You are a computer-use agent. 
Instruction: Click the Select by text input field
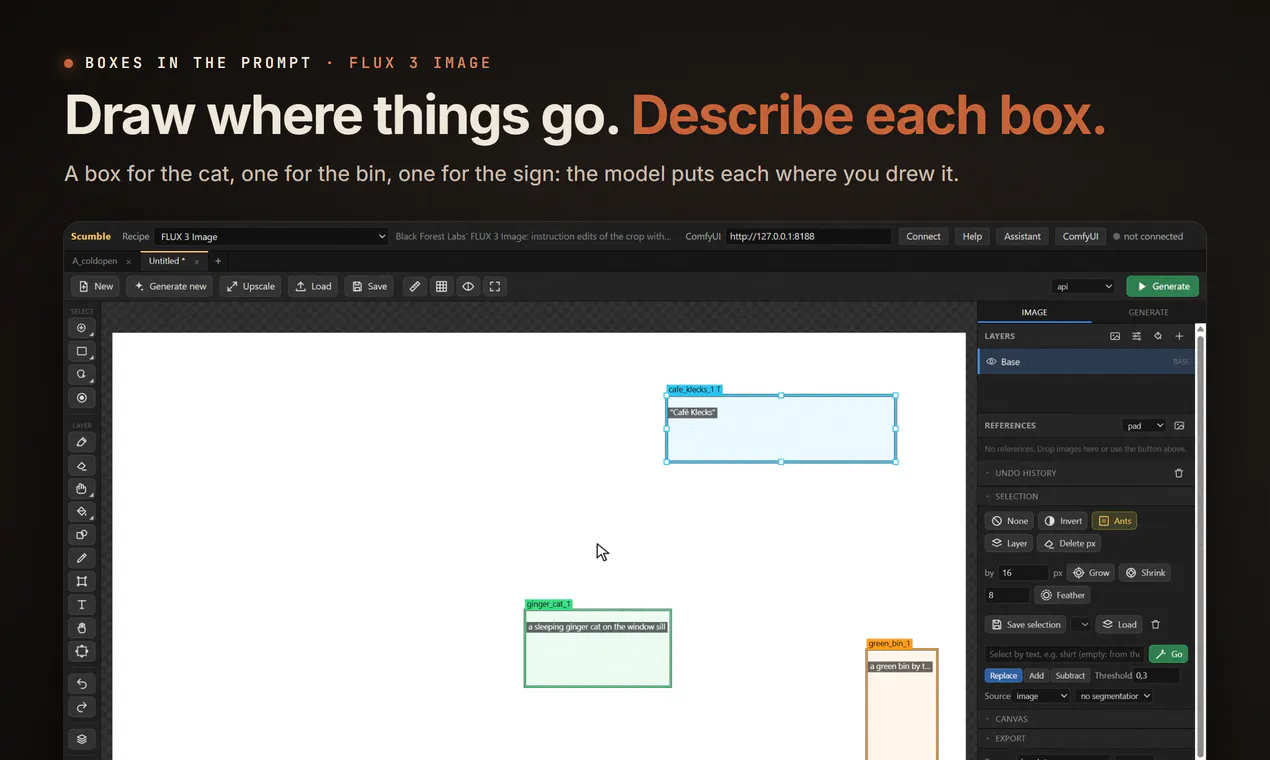click(x=1064, y=654)
